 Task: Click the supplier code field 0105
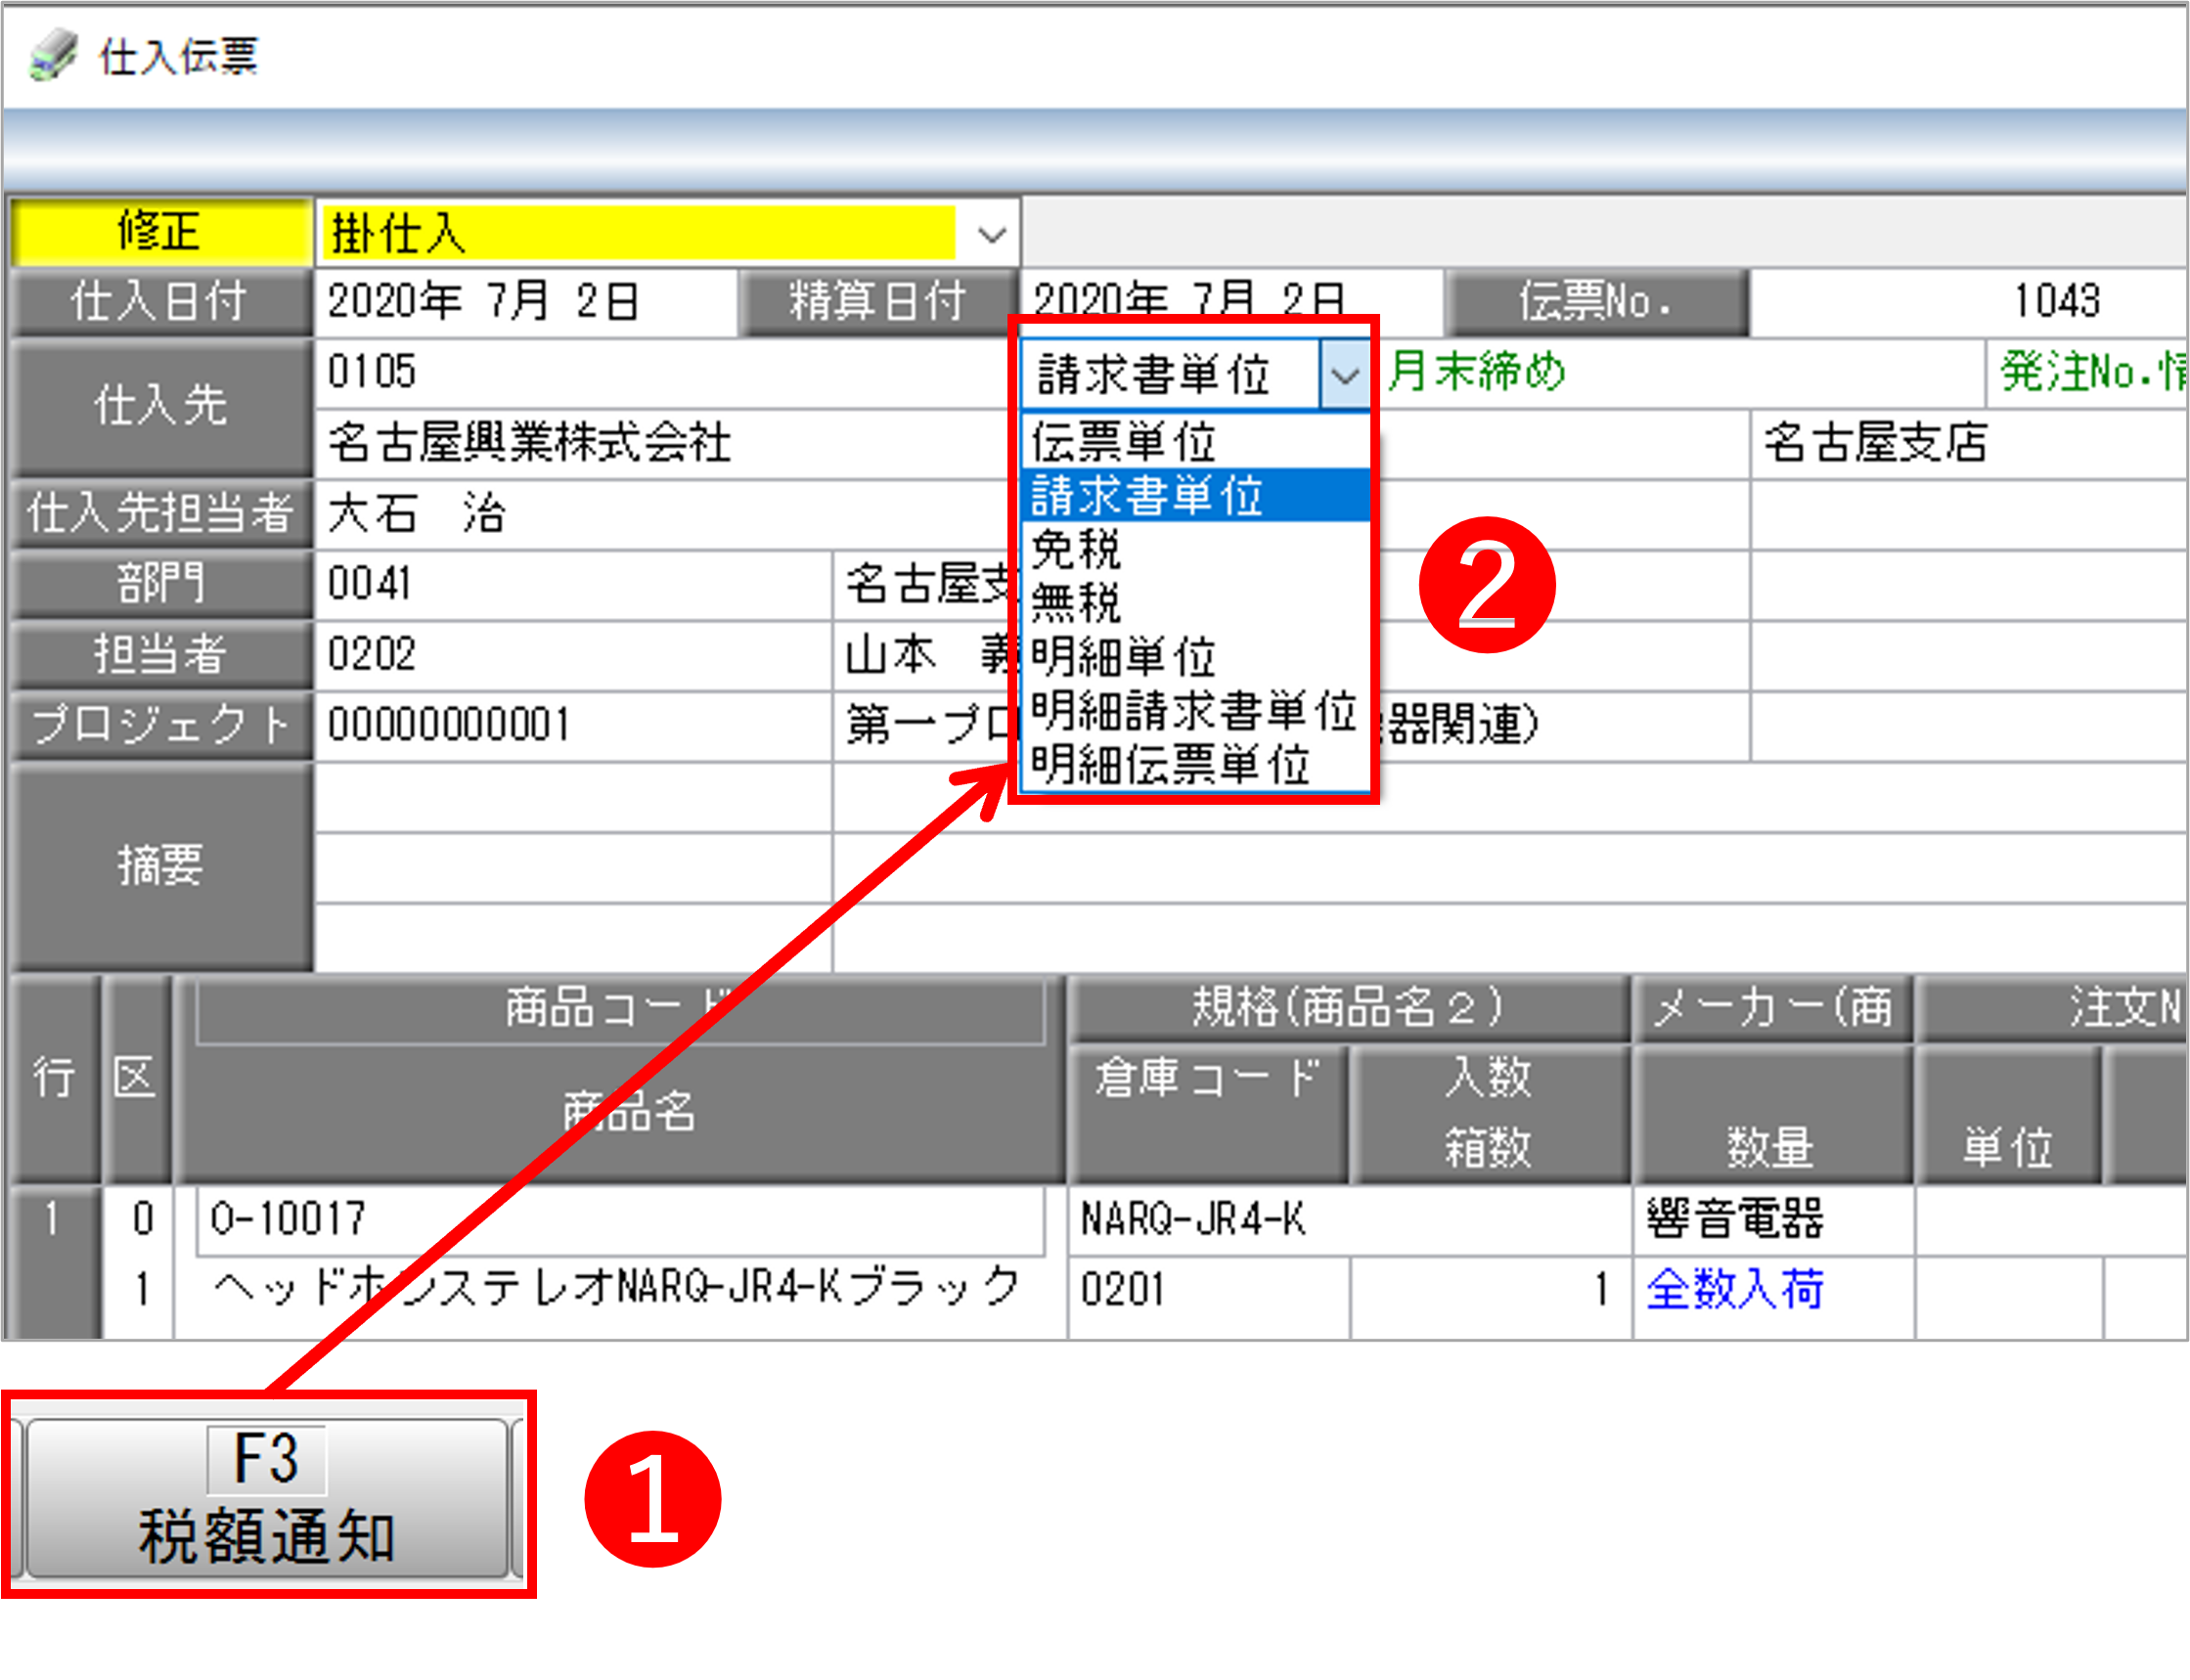(666, 372)
